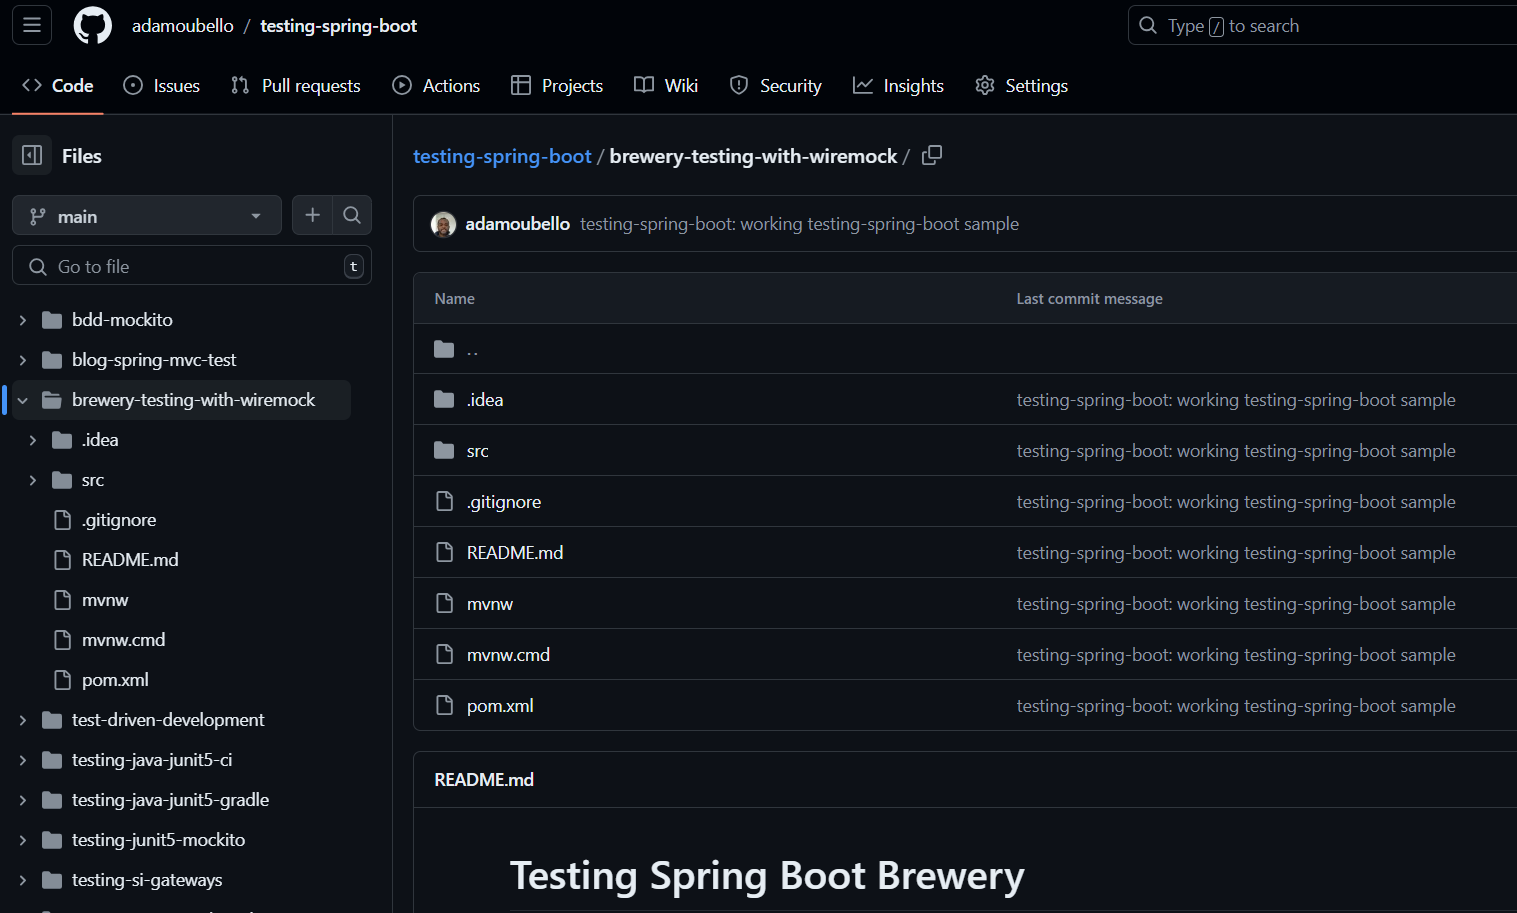Screen dimensions: 1517x913
Task: Open the Code tab
Action: 58,85
